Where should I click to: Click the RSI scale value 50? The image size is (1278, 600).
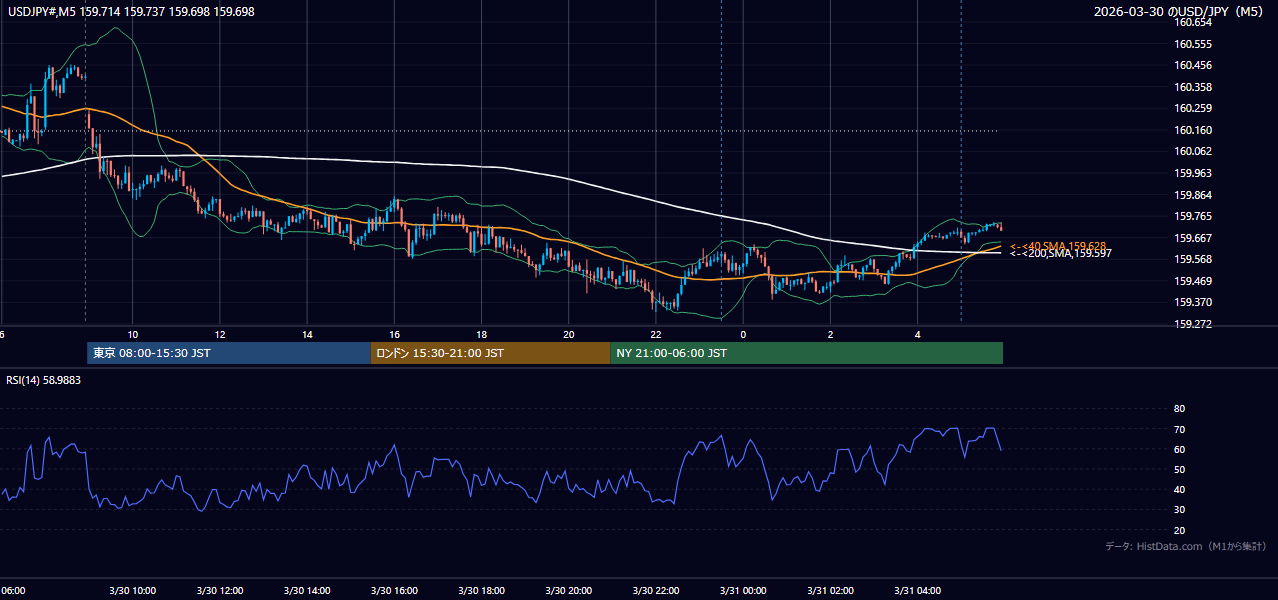click(1179, 469)
